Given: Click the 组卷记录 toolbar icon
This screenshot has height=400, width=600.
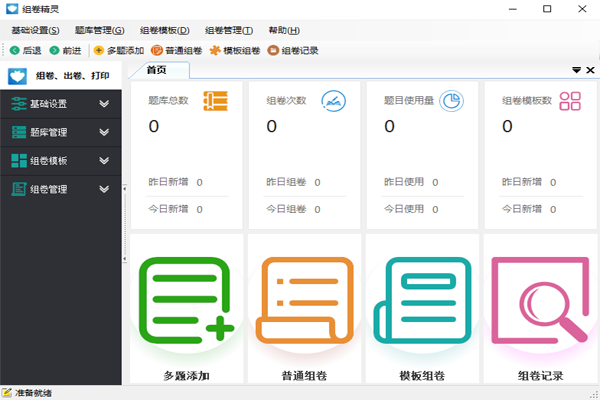Looking at the screenshot, I should 273,51.
